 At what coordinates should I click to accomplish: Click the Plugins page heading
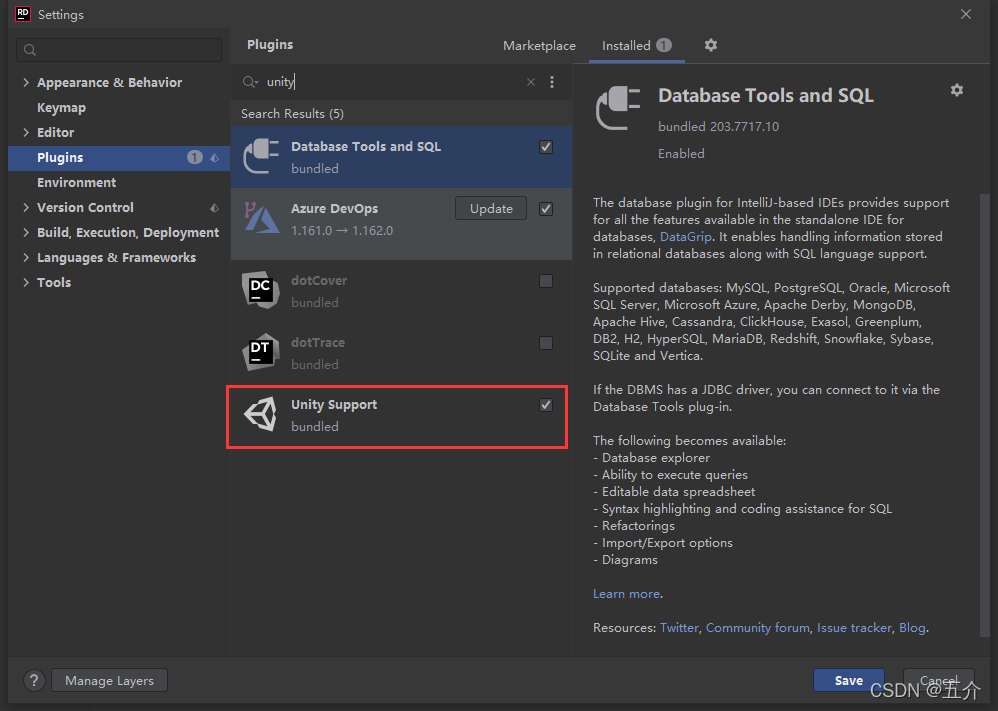[x=270, y=45]
